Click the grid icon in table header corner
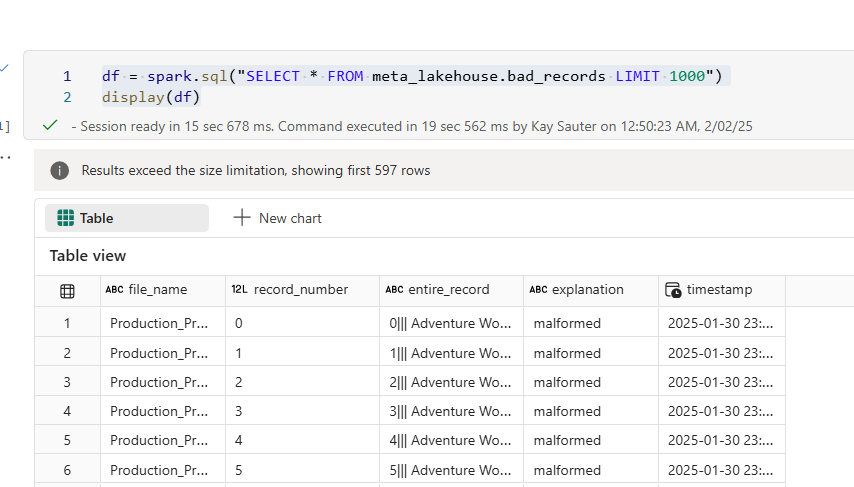This screenshot has width=854, height=487. (x=67, y=291)
